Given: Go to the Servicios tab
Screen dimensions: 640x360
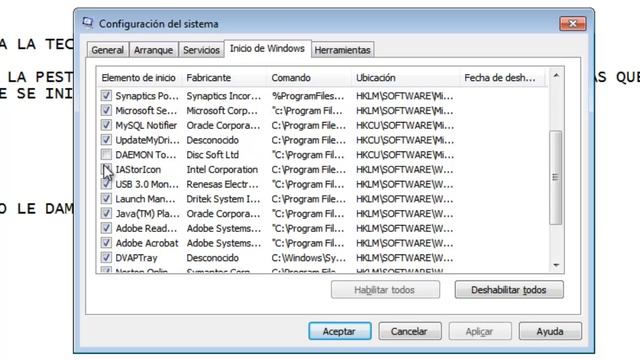Looking at the screenshot, I should click(201, 50).
